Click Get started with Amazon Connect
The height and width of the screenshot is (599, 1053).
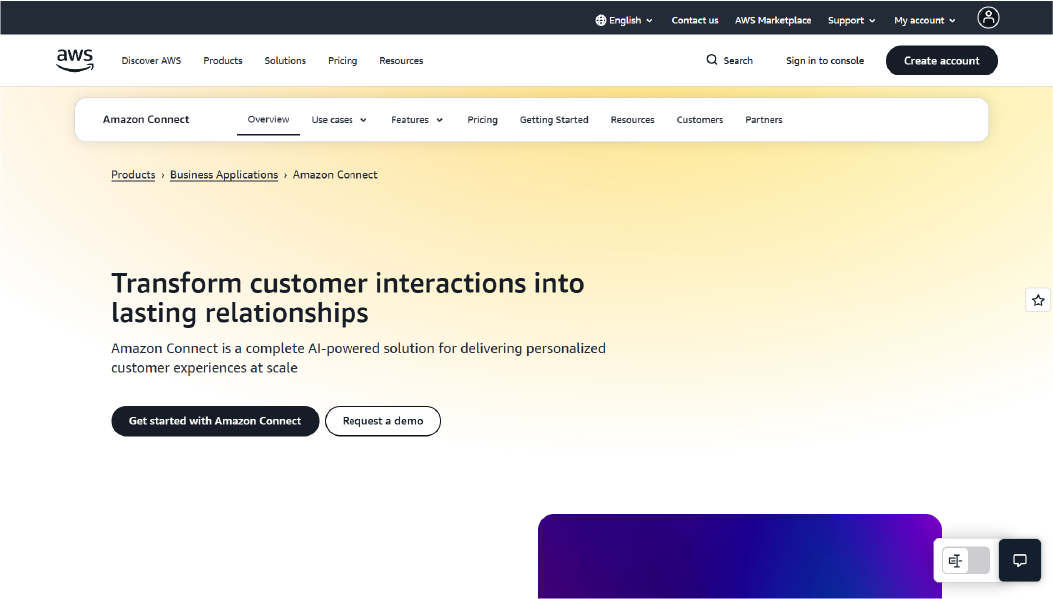point(214,421)
